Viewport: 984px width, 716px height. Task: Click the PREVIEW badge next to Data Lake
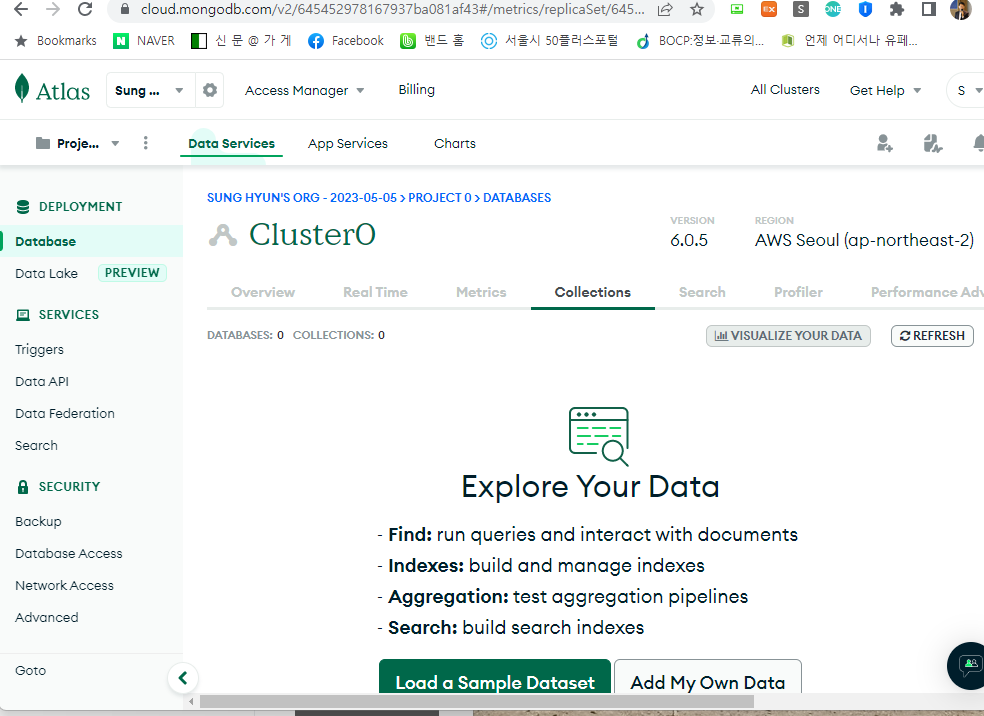(x=132, y=273)
